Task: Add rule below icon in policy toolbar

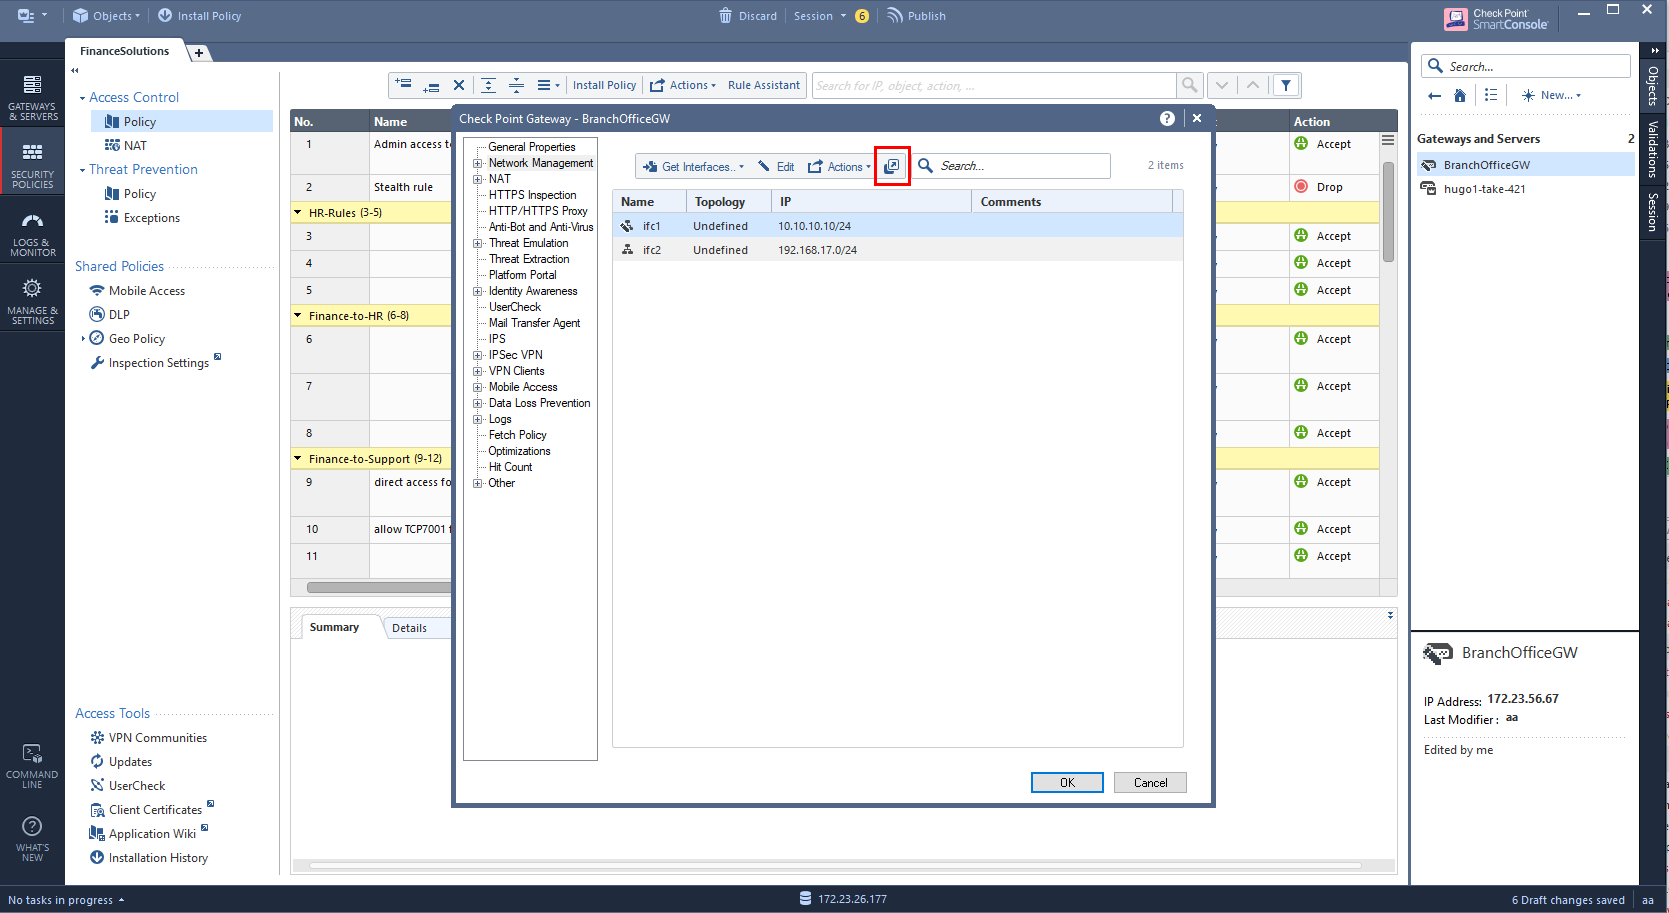Action: [x=431, y=85]
